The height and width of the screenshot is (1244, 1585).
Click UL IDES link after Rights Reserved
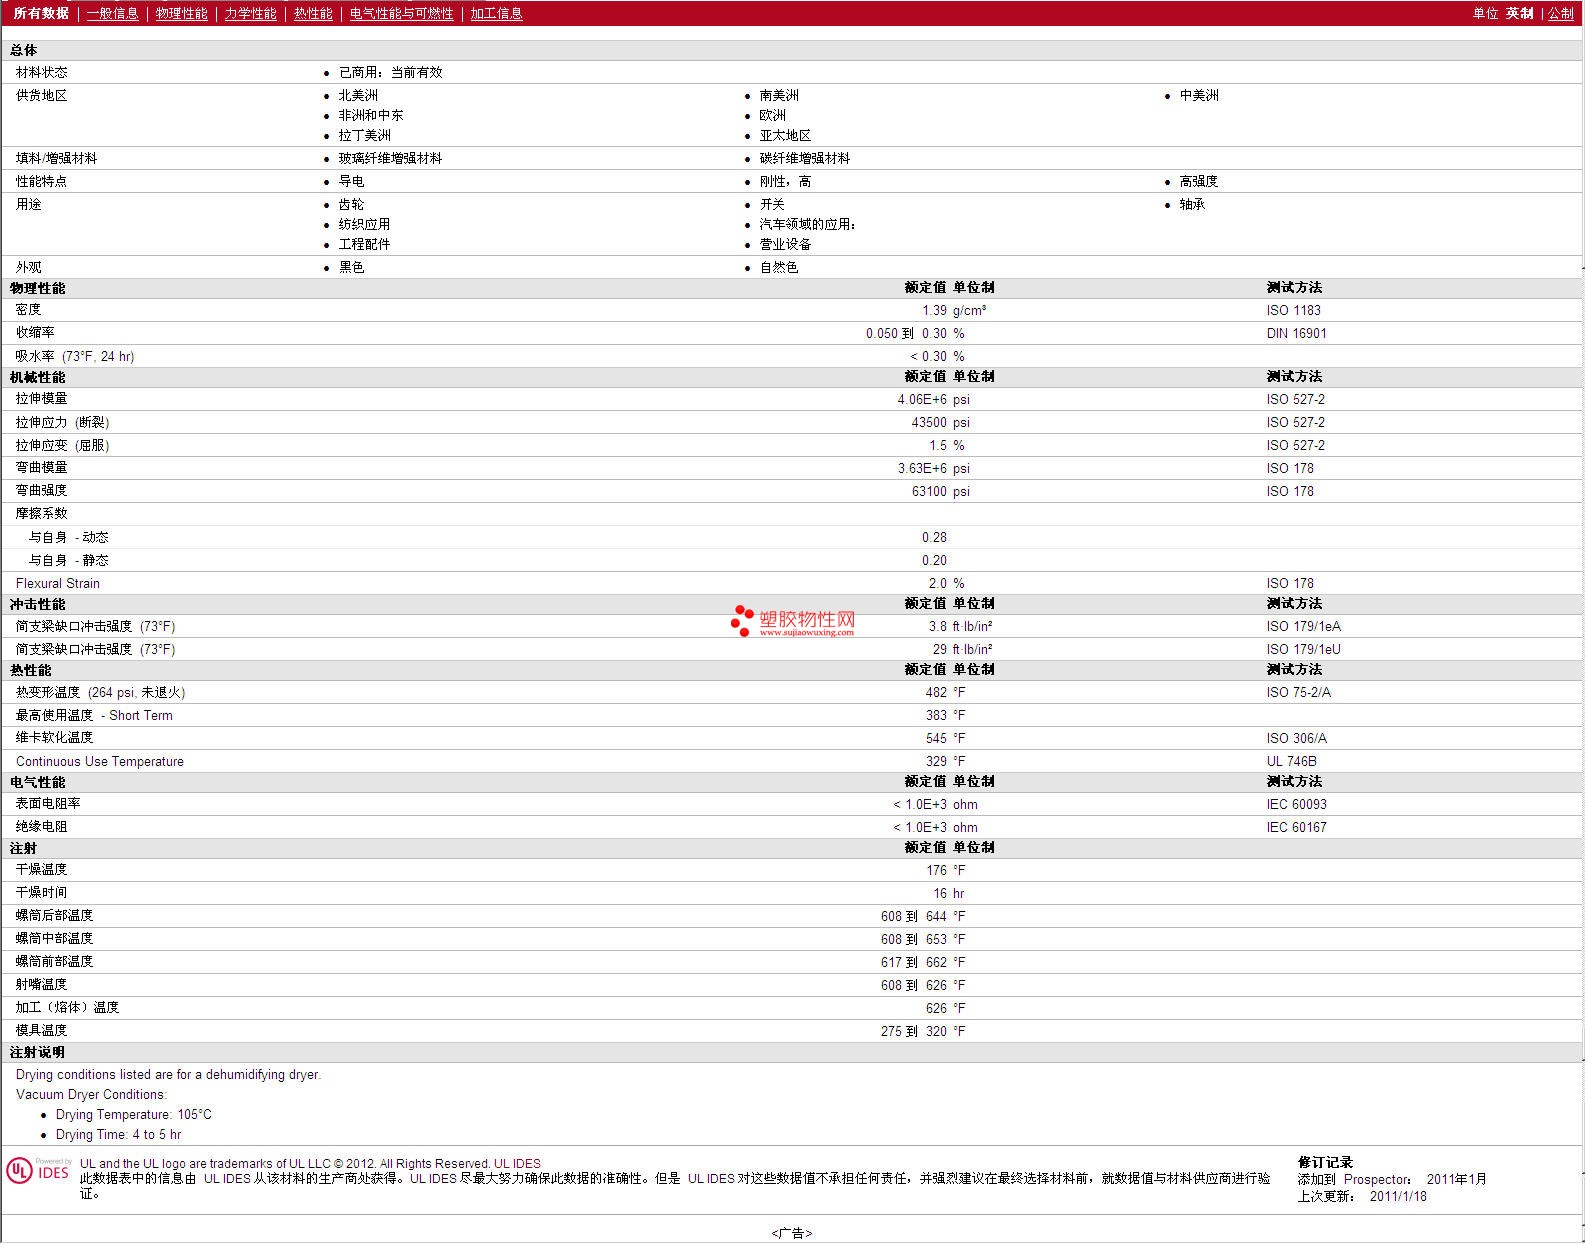tap(517, 1163)
